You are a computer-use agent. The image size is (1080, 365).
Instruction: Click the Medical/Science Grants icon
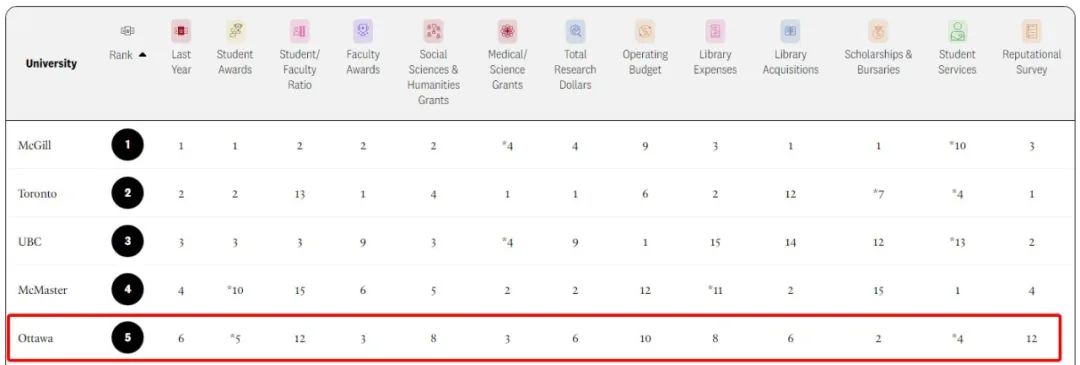[x=508, y=31]
